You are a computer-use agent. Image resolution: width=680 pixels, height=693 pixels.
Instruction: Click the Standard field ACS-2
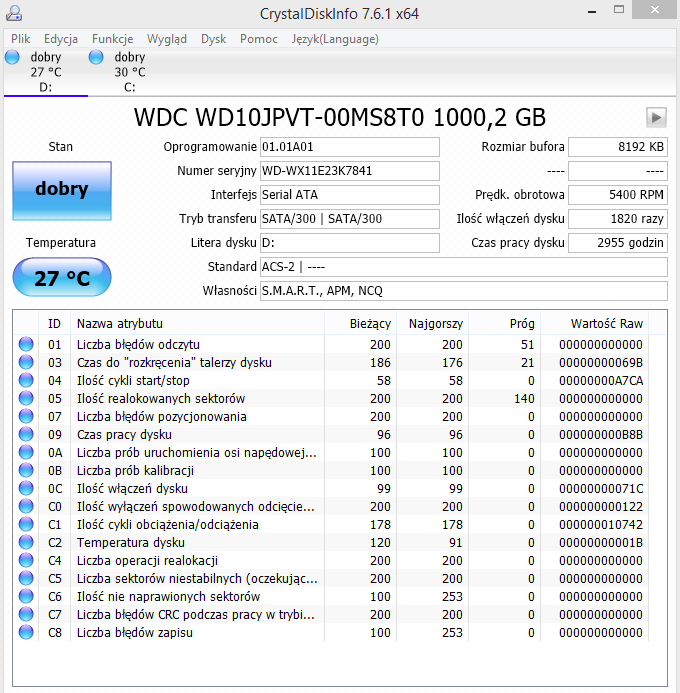[x=463, y=267]
